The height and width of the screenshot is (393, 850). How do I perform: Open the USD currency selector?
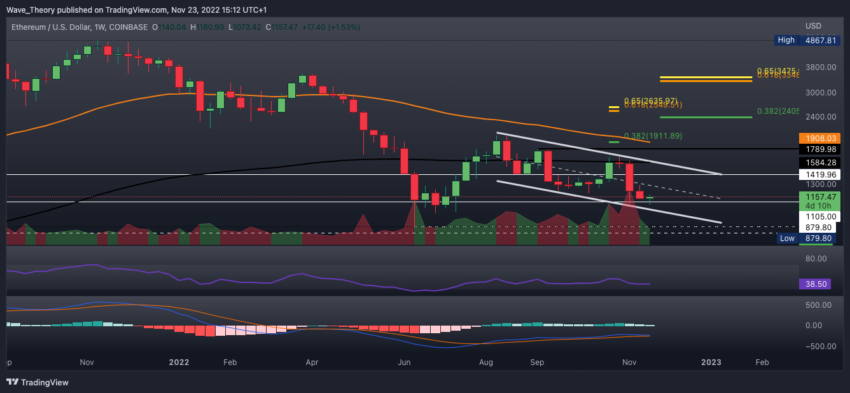tap(813, 26)
